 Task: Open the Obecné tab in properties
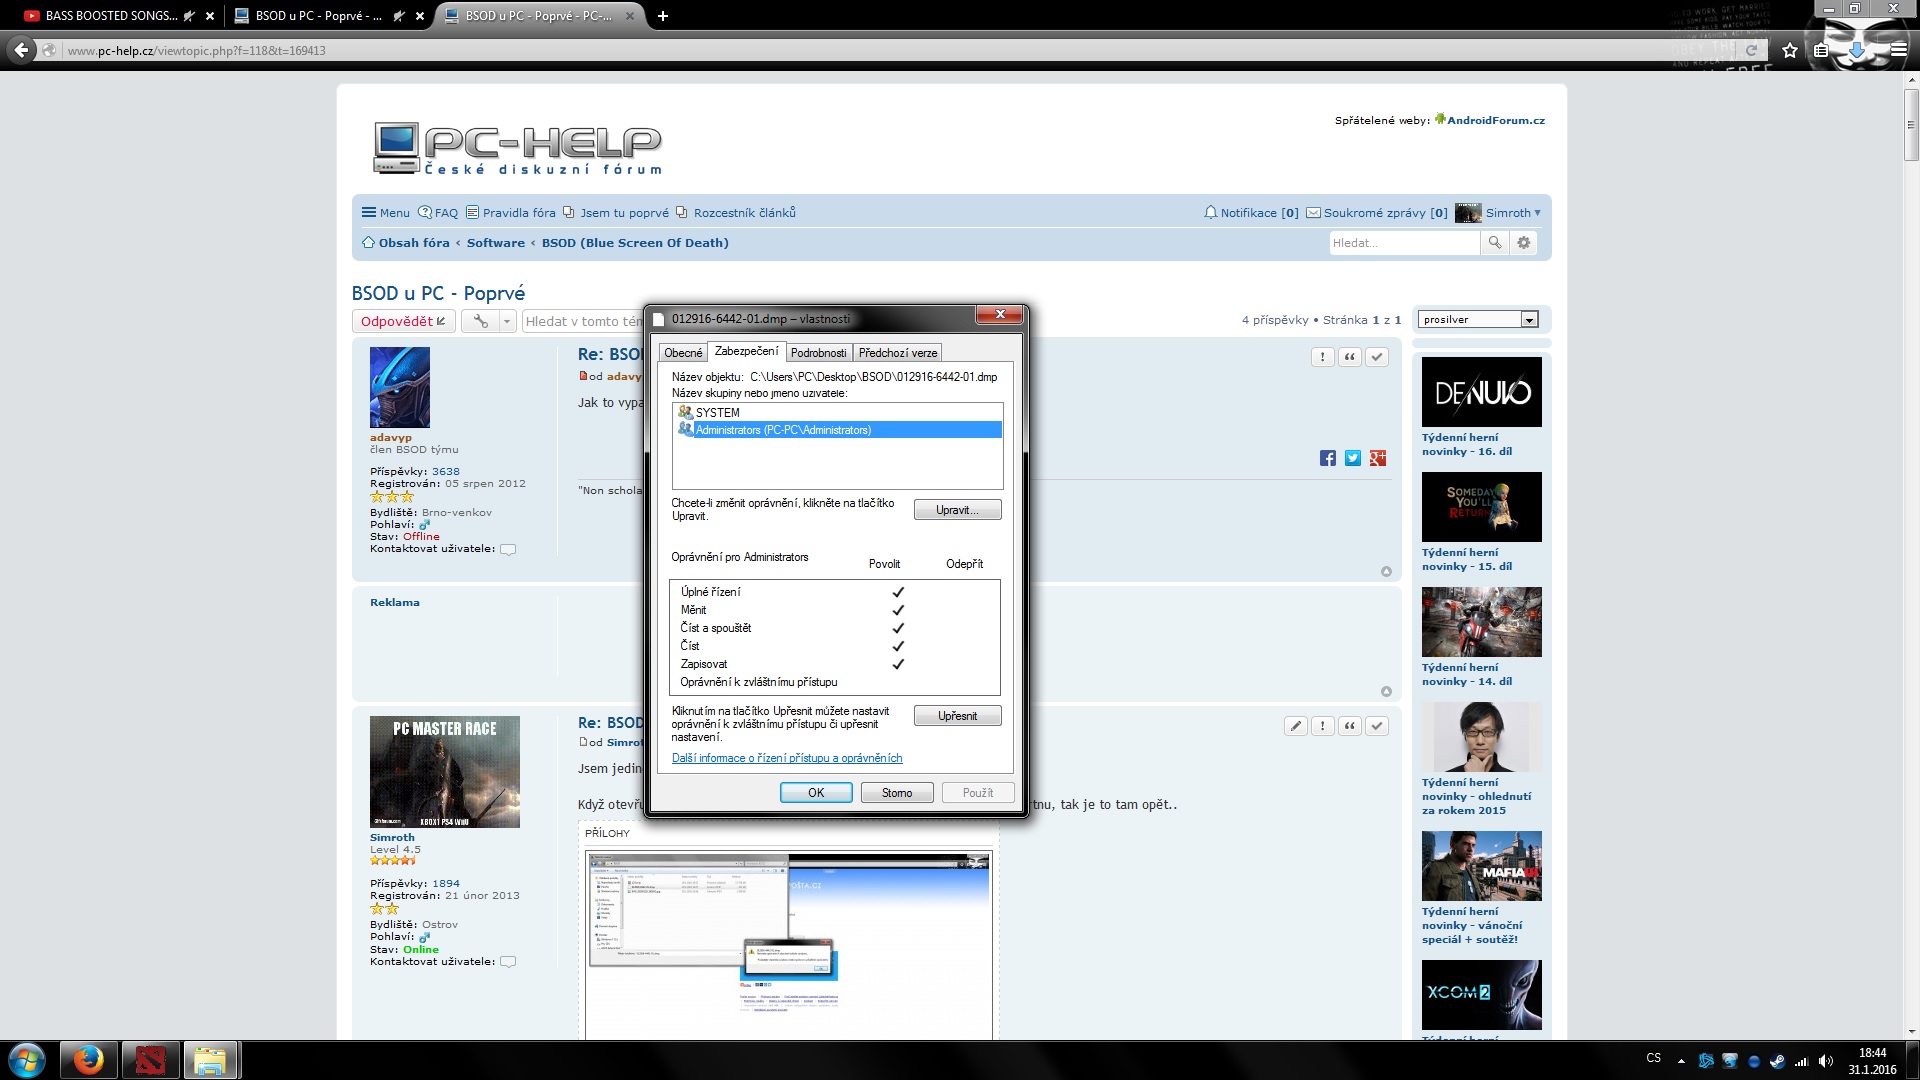click(x=683, y=353)
